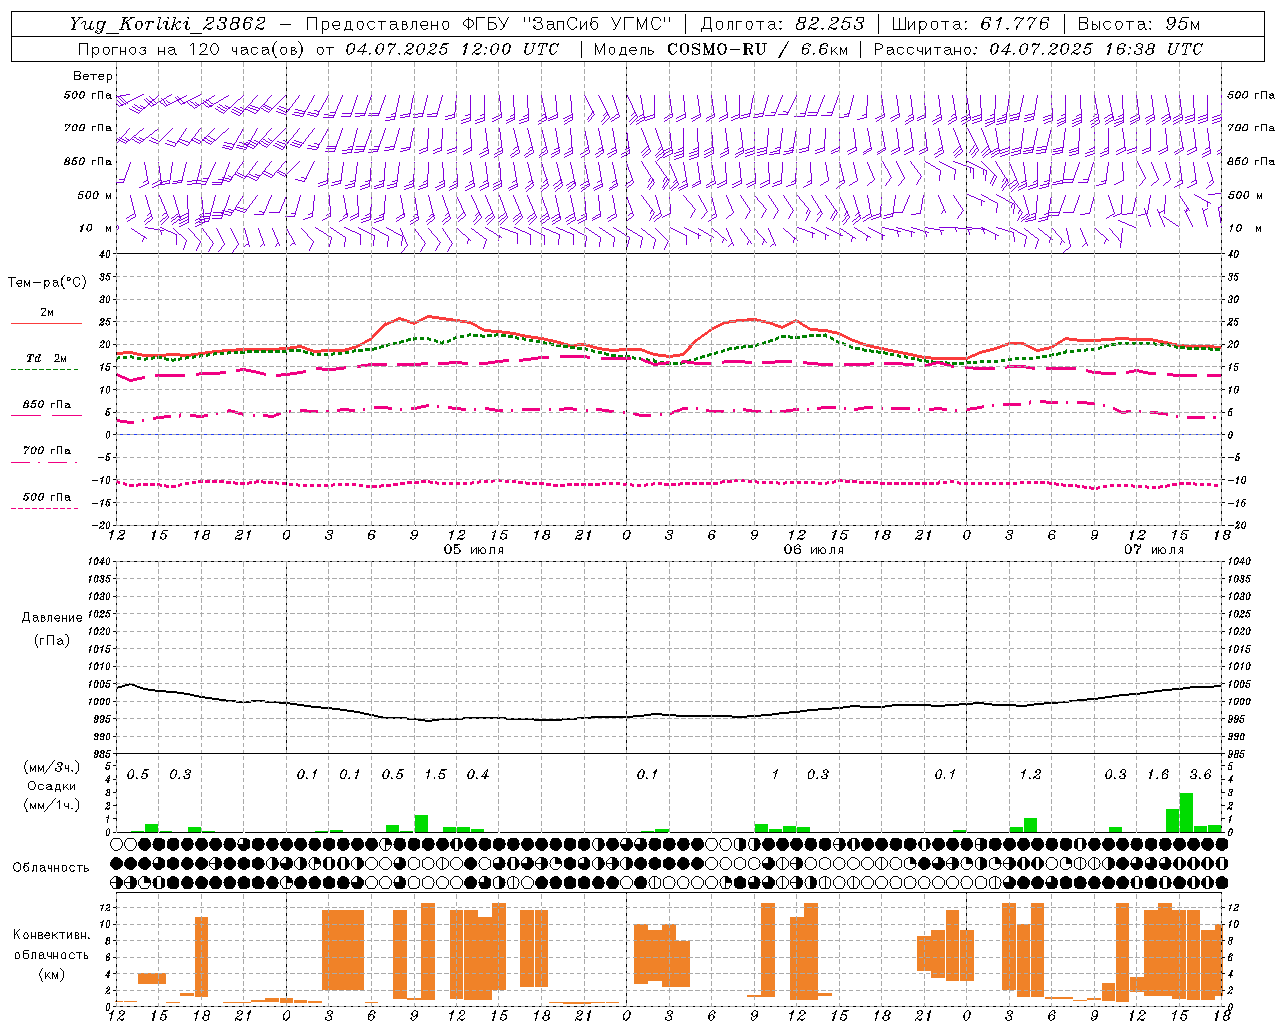Click precipitation value 1.5
Viewport: 1280px width, 1024px height.
[x=435, y=774]
